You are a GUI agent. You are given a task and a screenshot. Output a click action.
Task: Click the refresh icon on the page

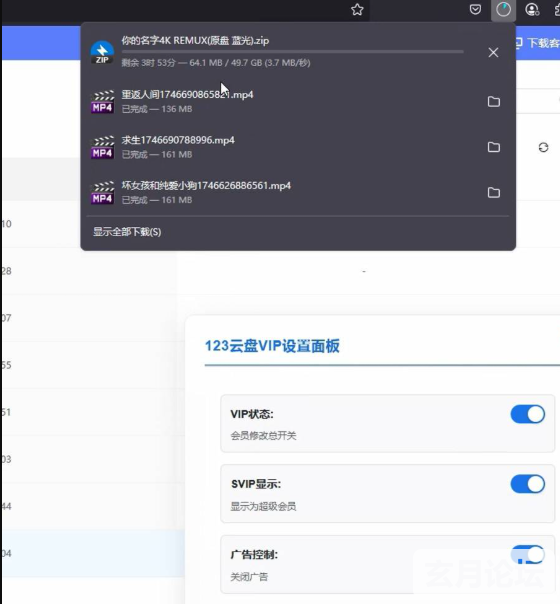click(543, 147)
